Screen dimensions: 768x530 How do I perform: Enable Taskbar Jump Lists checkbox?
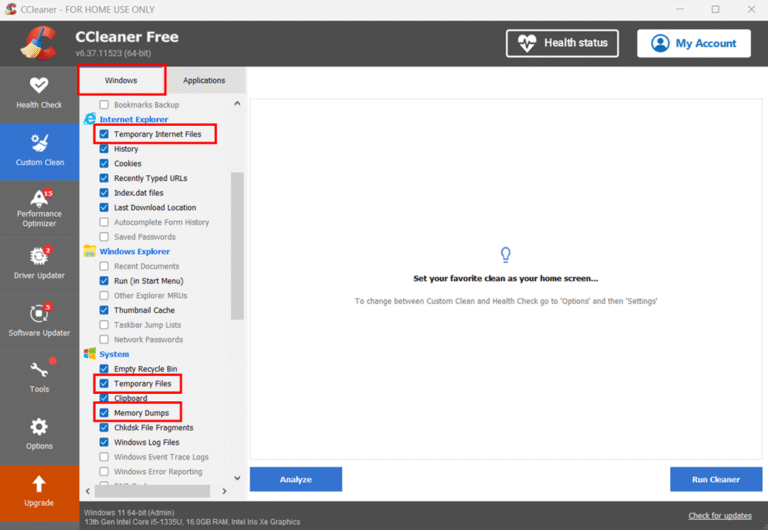[x=104, y=325]
